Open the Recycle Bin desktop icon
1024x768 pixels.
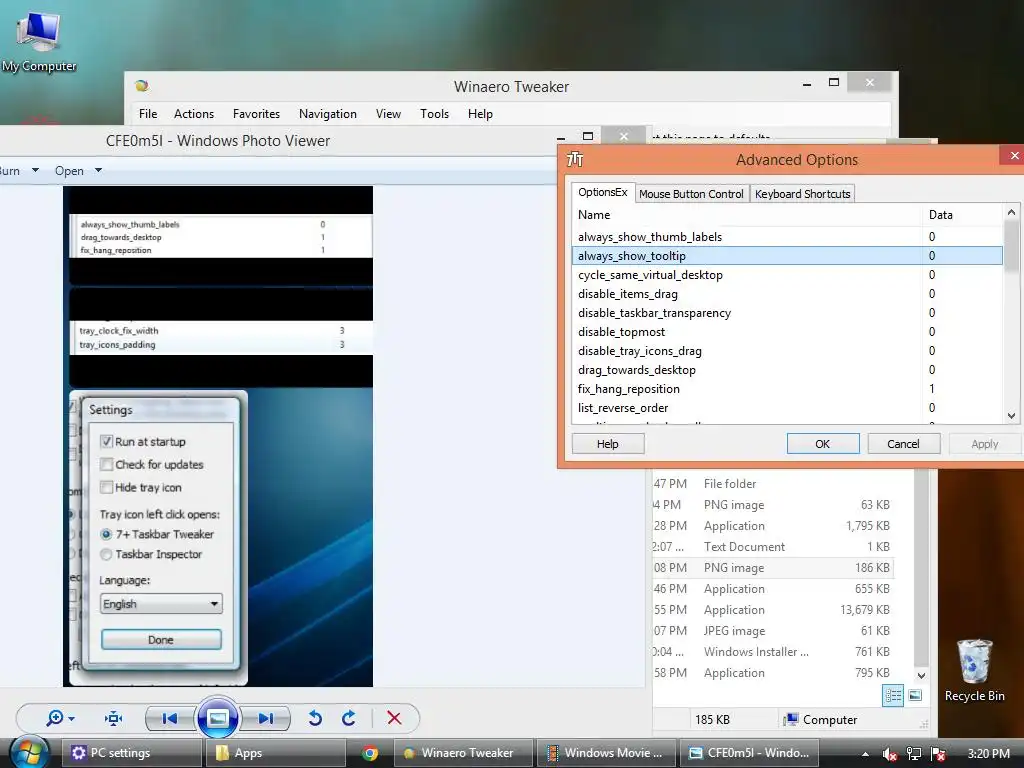(x=974, y=670)
